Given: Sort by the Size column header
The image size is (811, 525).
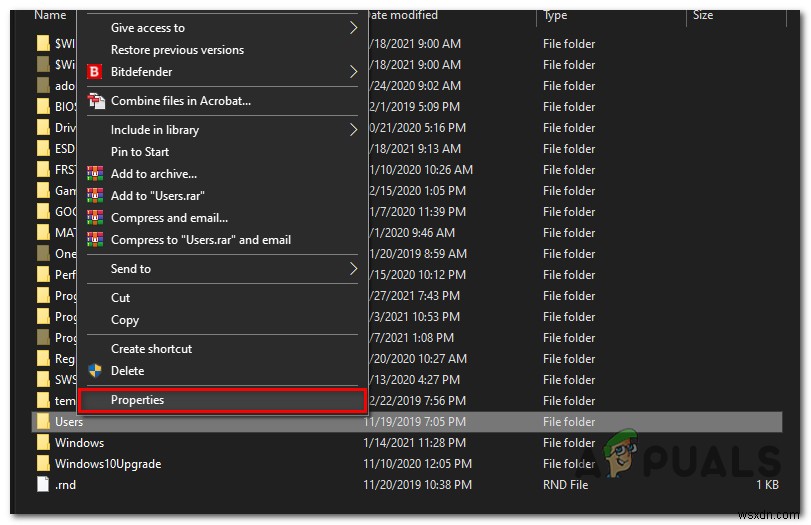Looking at the screenshot, I should [x=703, y=15].
